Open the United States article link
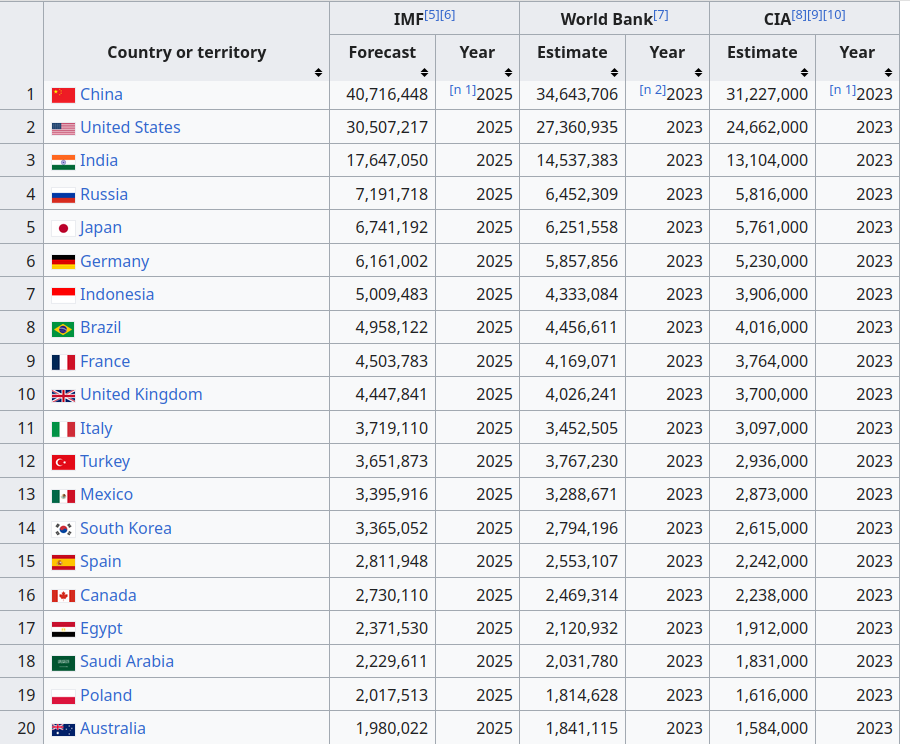The width and height of the screenshot is (910, 744). click(x=130, y=127)
